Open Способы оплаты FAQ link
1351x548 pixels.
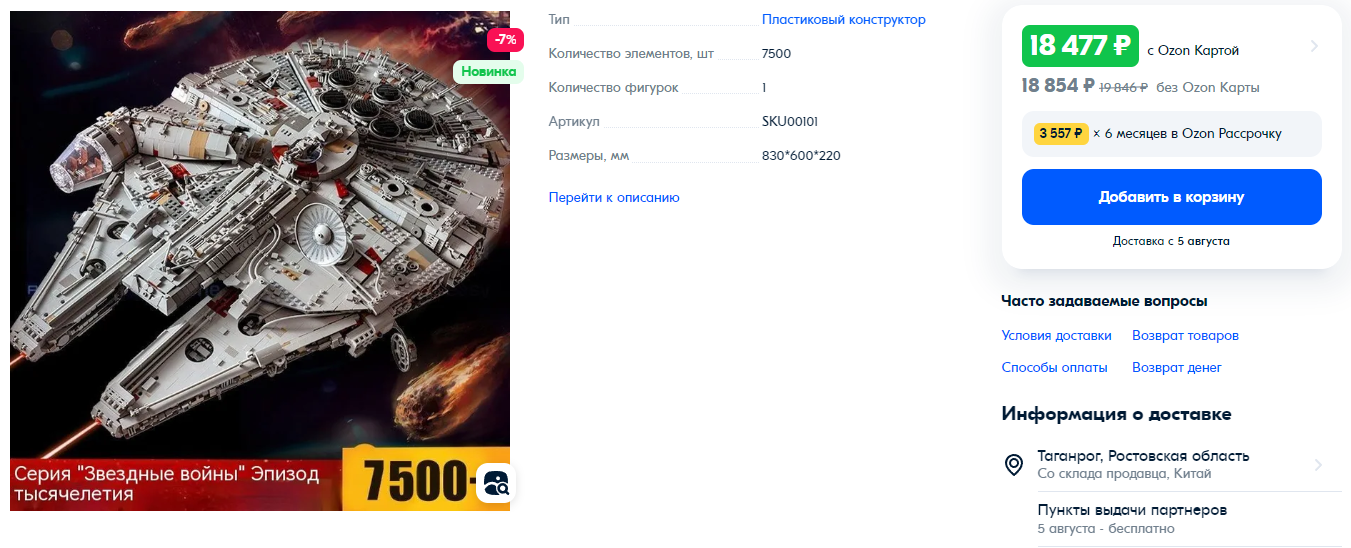(x=1054, y=367)
